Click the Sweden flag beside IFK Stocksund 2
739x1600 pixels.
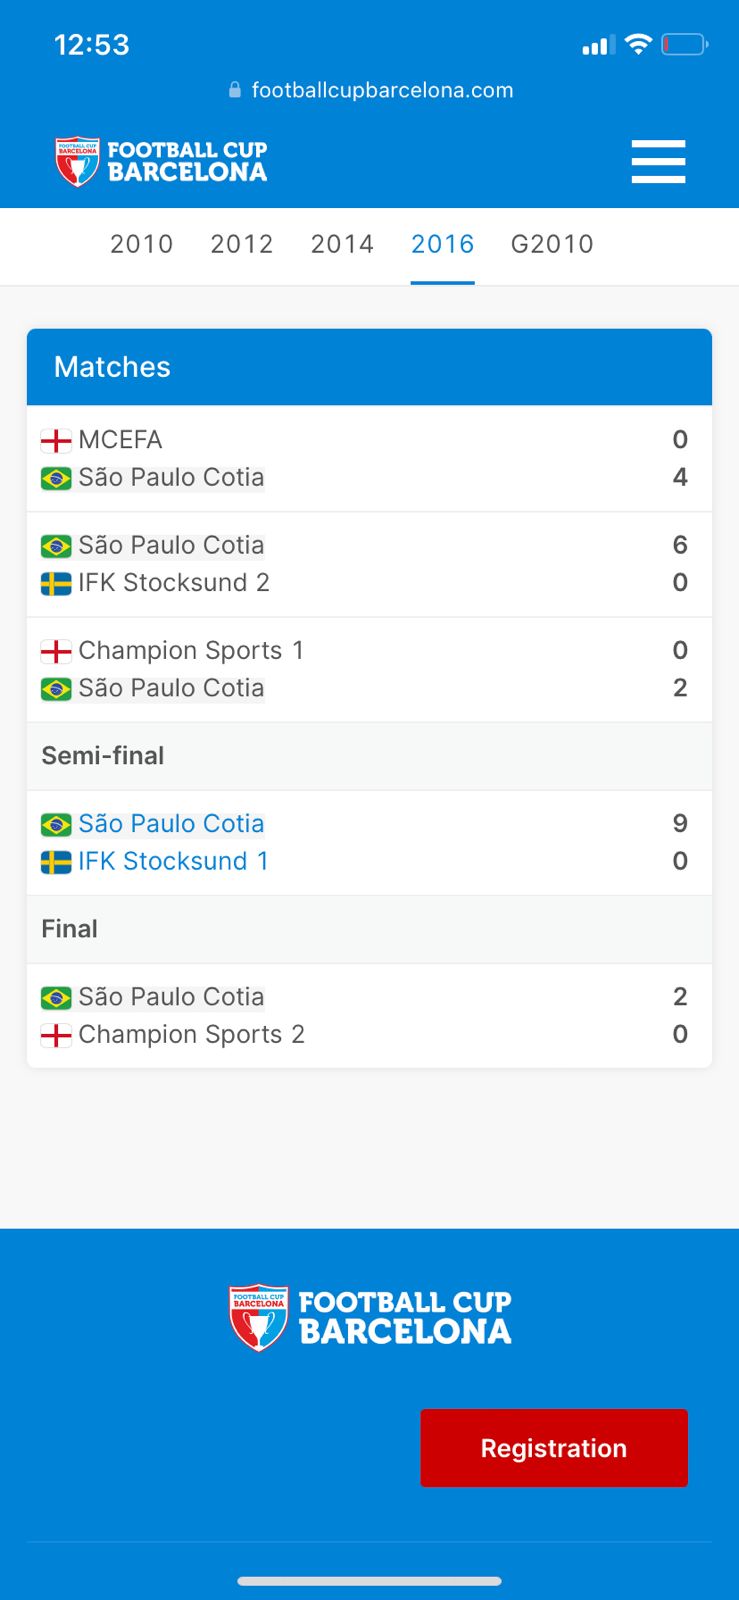coord(56,583)
